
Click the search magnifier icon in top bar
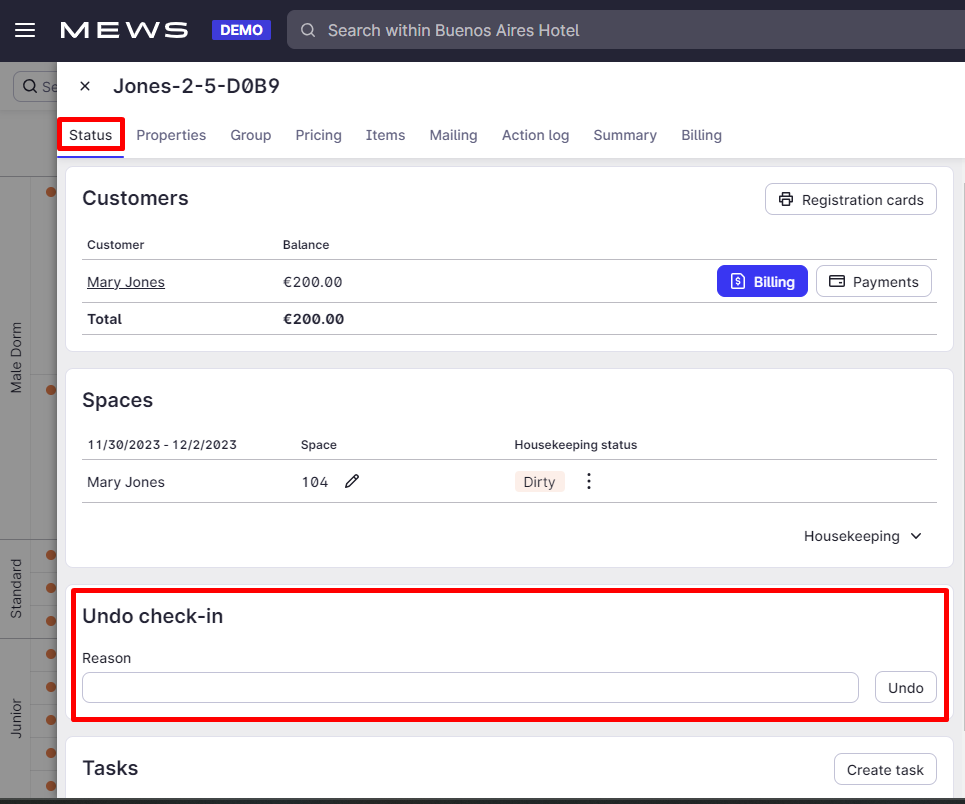308,30
